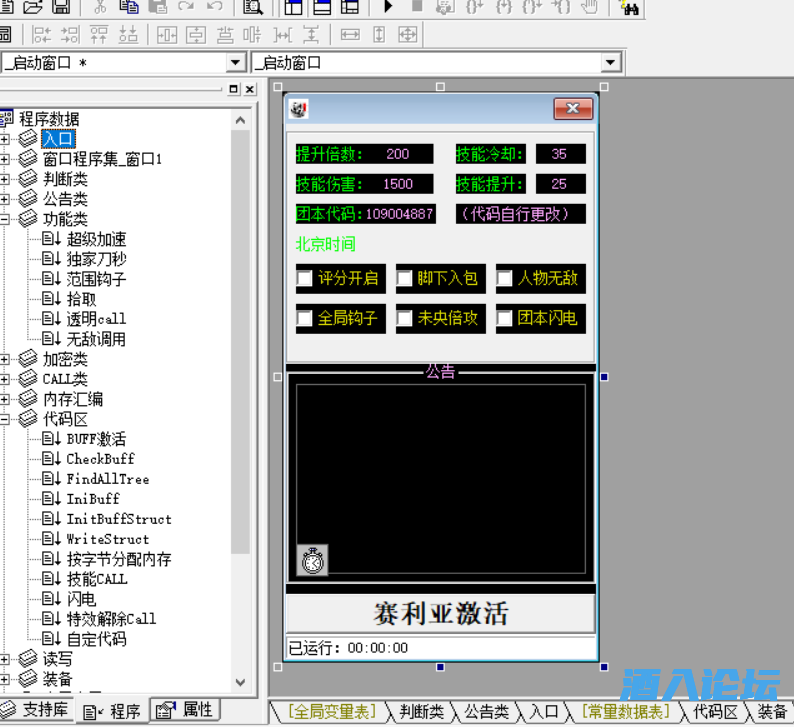Image resolution: width=794 pixels, height=727 pixels.
Task: Expand the 窗口程序集_窗口1 tree node
Action: tap(4, 159)
